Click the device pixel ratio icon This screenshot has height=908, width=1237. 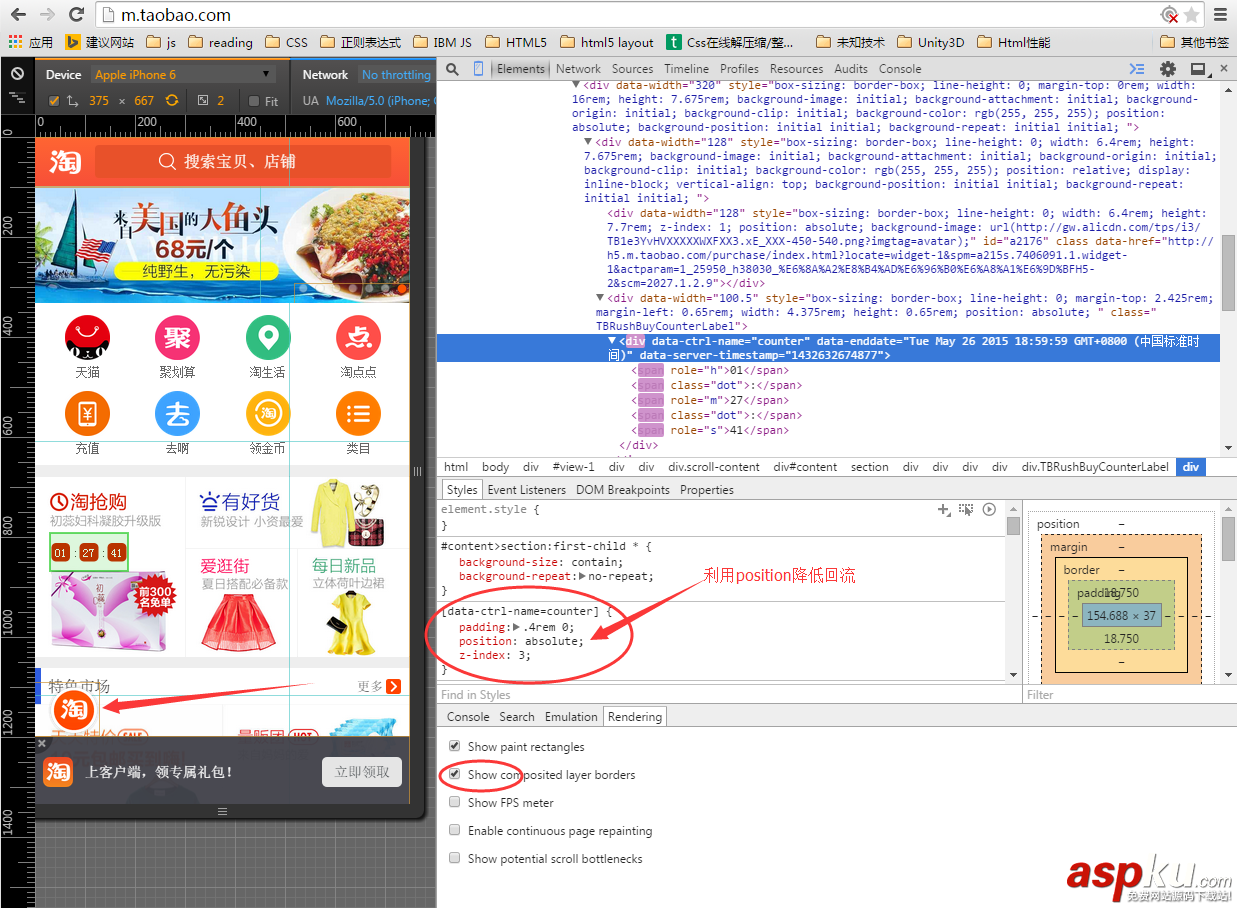tap(203, 101)
